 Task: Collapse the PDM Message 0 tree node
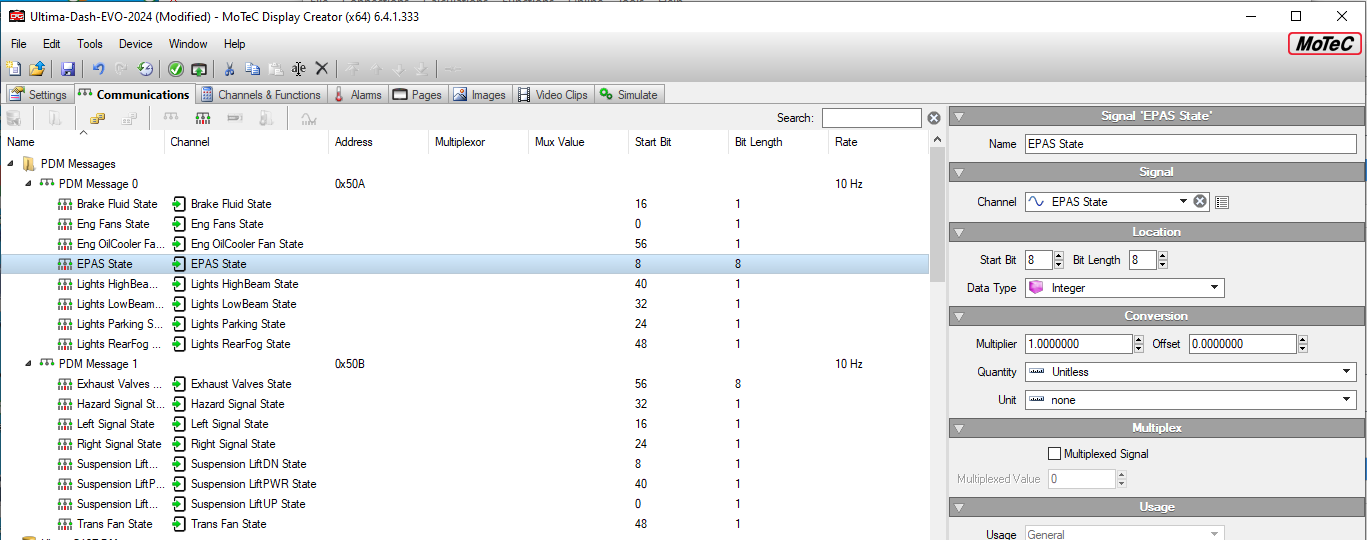(28, 184)
